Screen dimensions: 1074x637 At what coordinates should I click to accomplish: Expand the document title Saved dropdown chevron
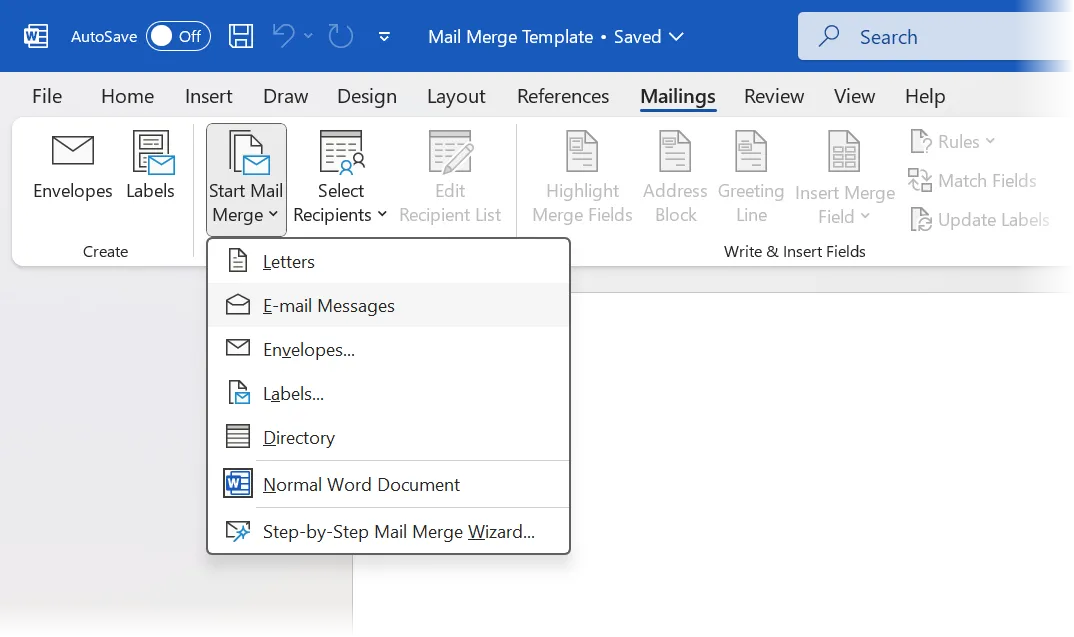click(676, 37)
